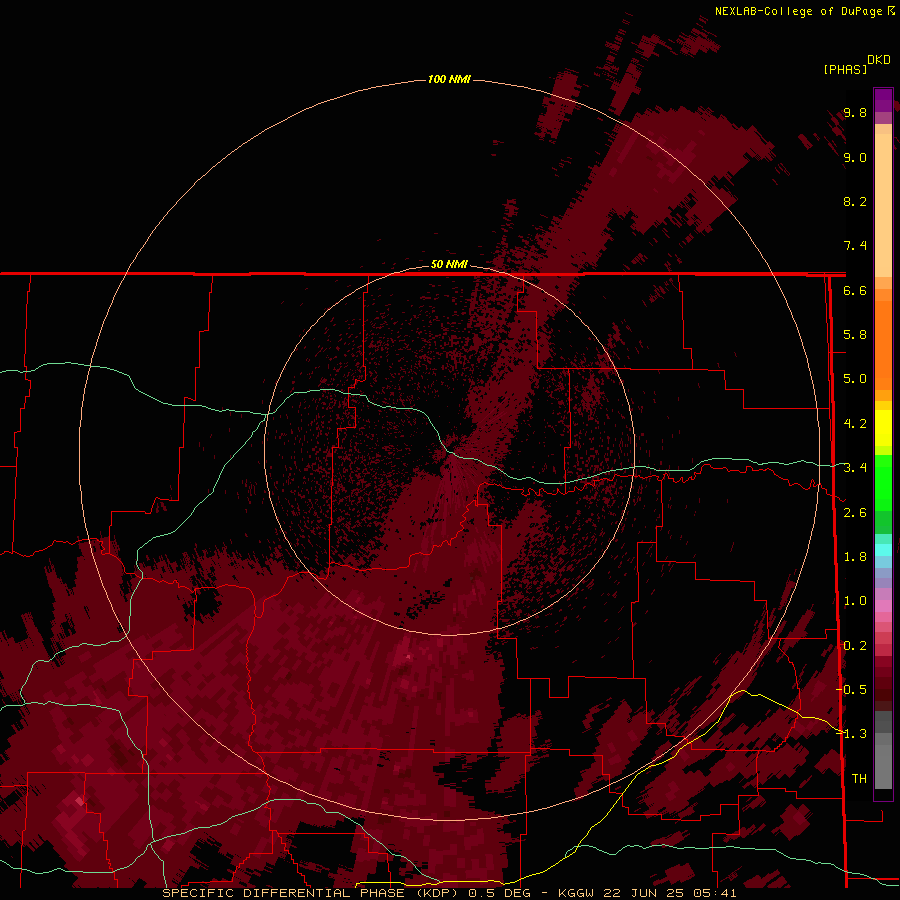Click the 0.5 DEG elevation text
The height and width of the screenshot is (900, 900).
pyautogui.click(x=501, y=893)
